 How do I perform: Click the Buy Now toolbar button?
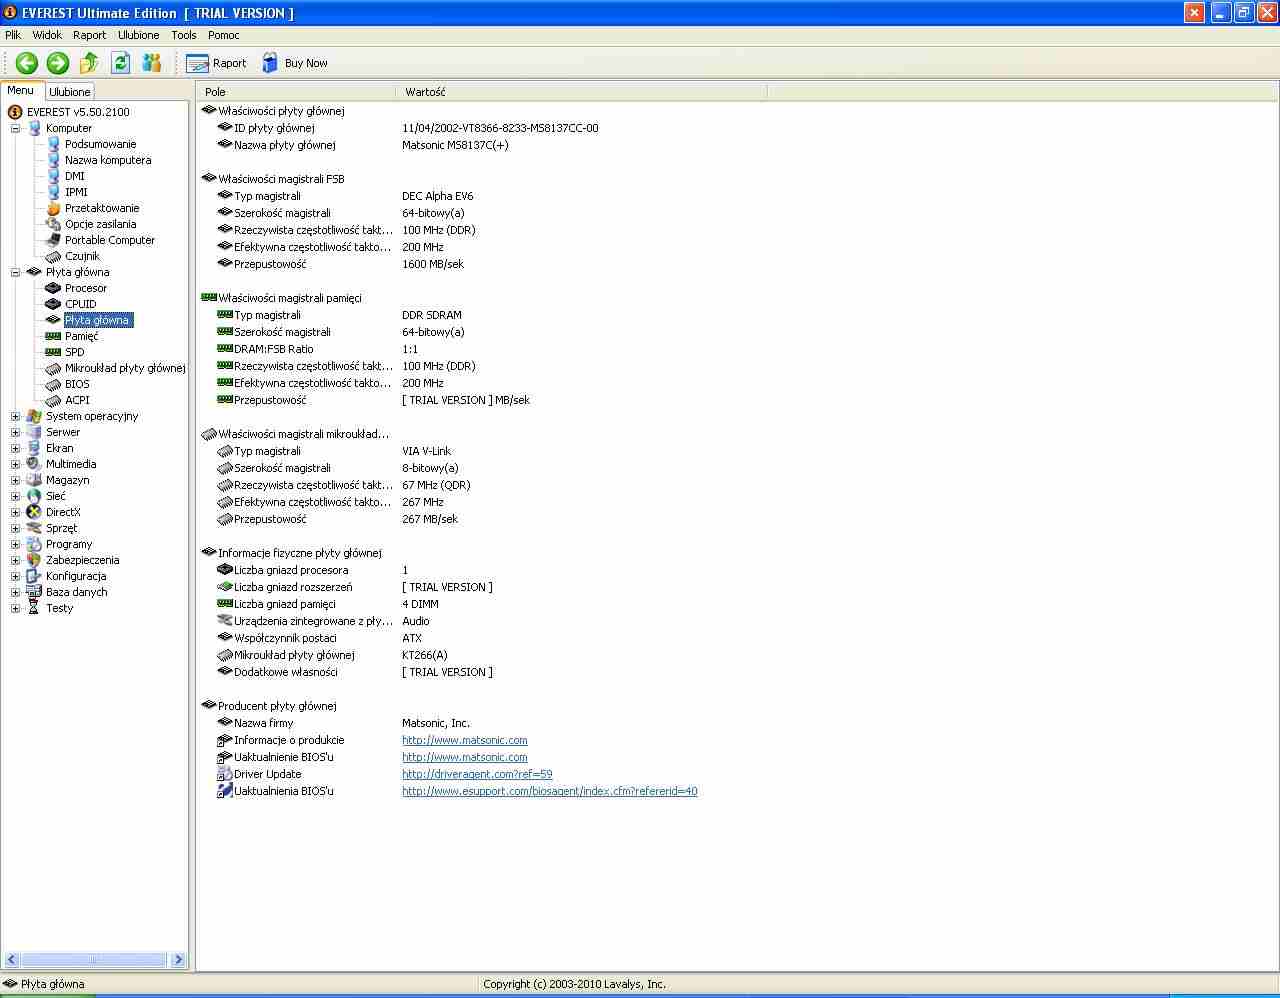click(295, 63)
